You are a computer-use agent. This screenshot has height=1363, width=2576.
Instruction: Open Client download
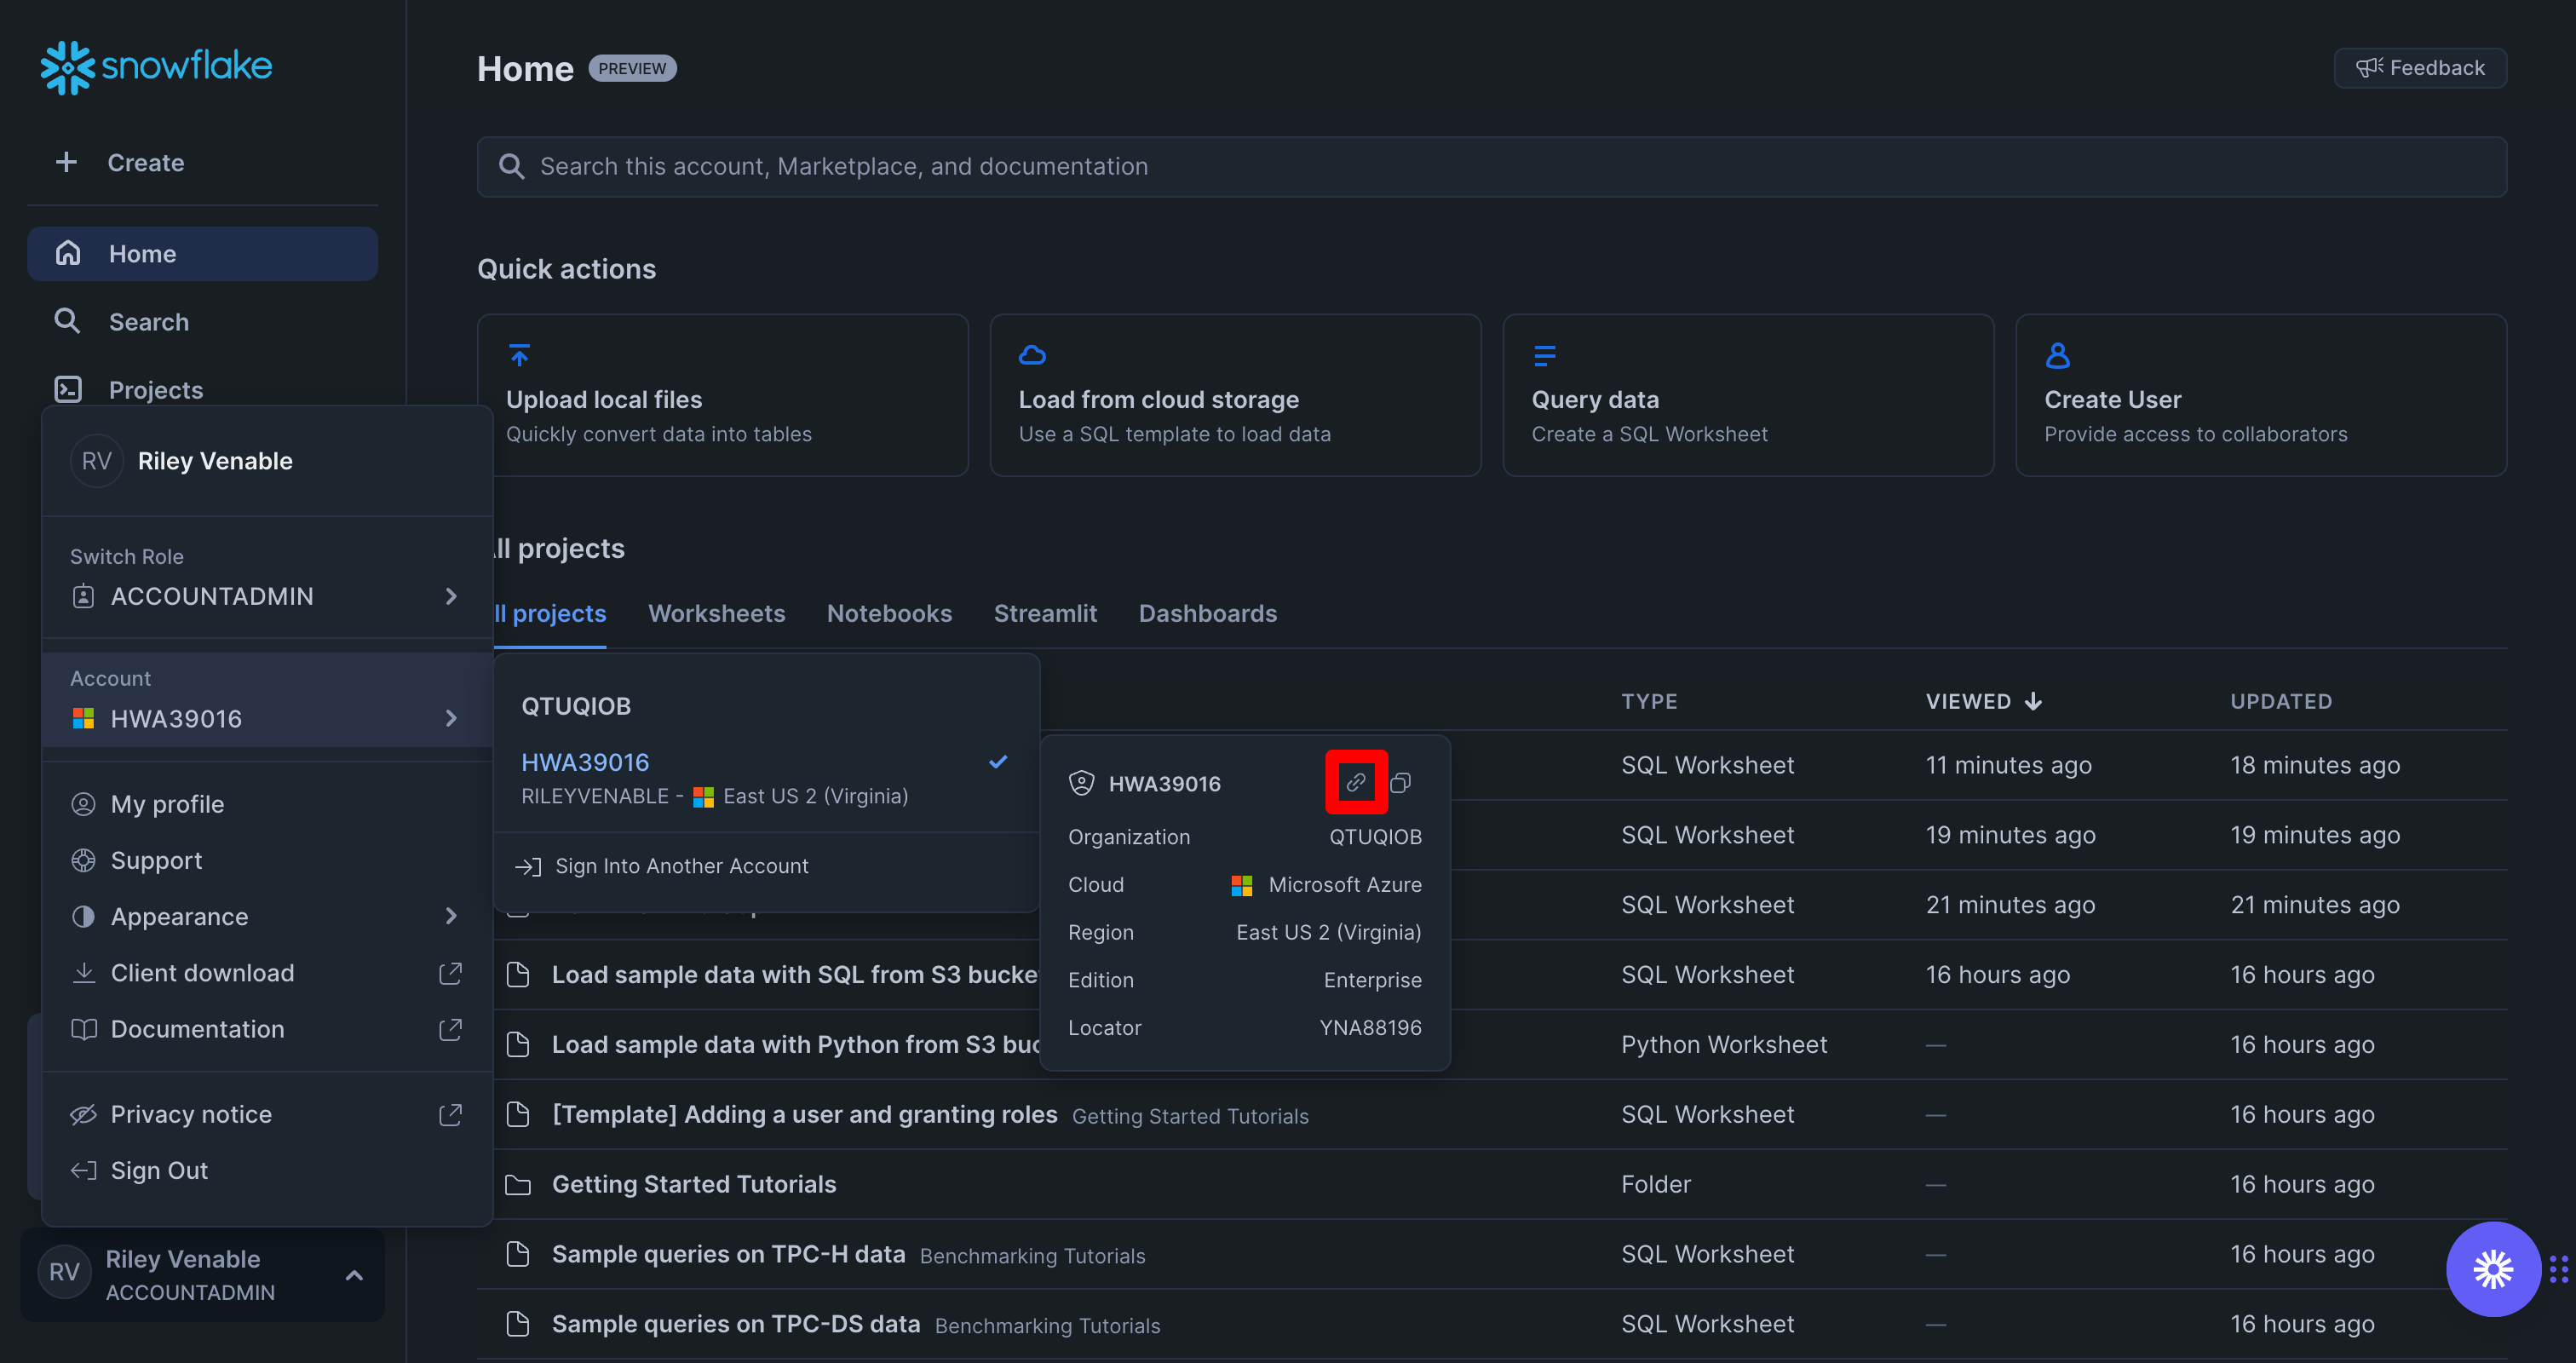(x=267, y=972)
